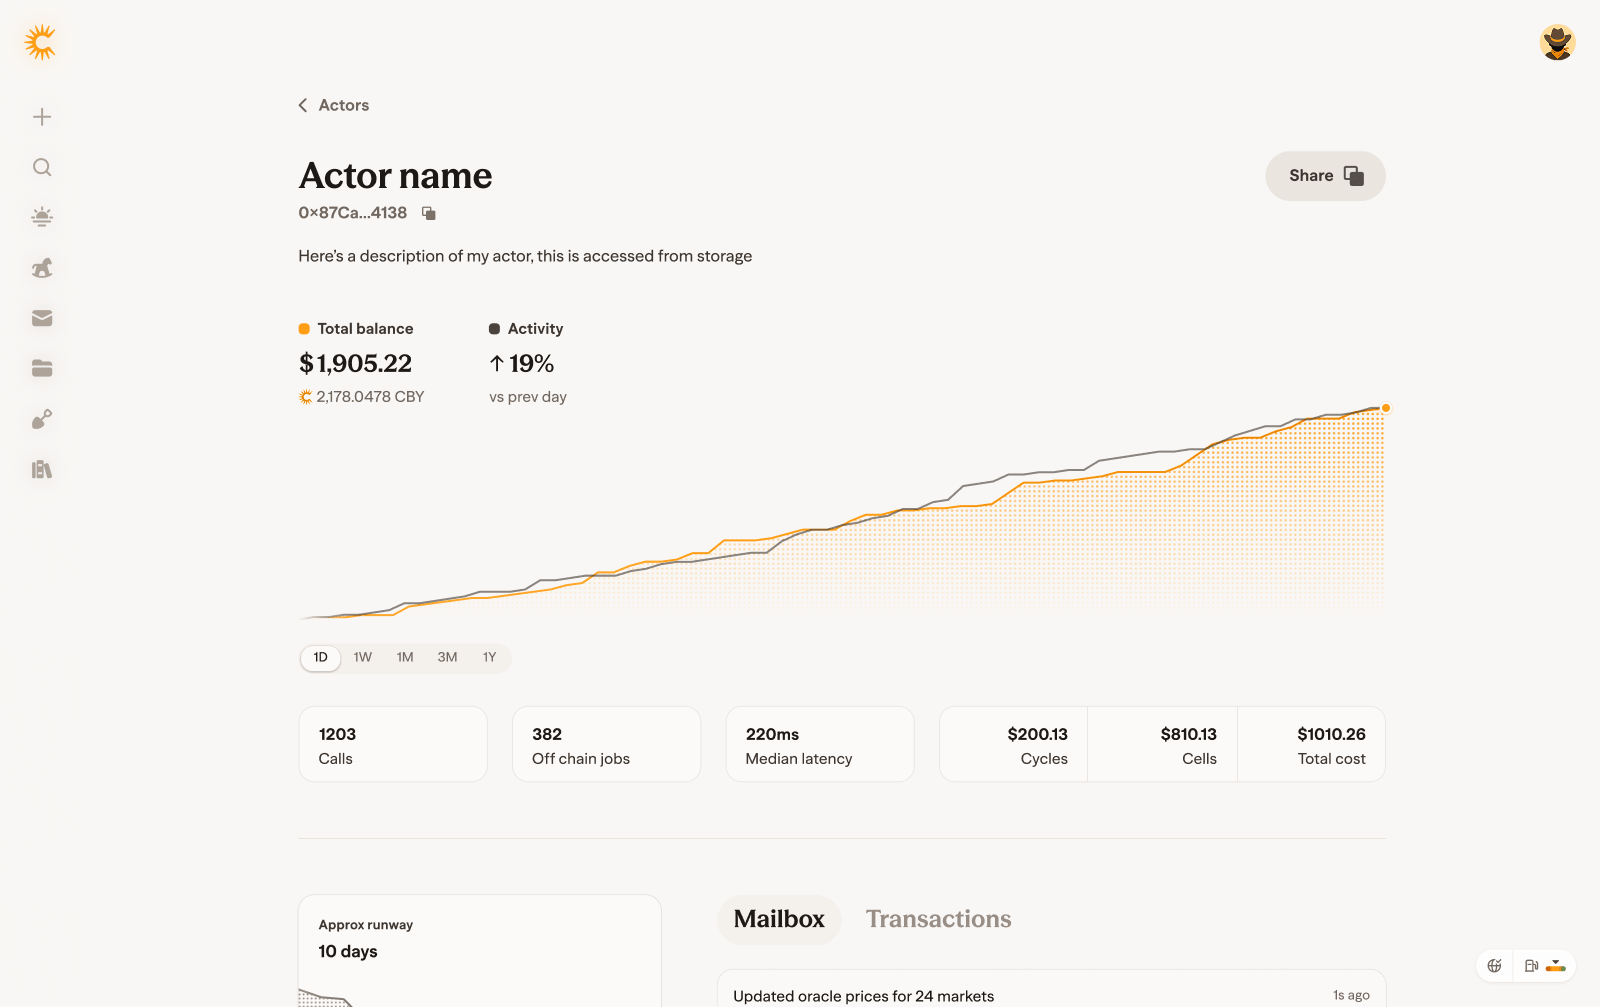The image size is (1600, 1007).
Task: Open mailbox envelope icon in sidebar
Action: [42, 318]
